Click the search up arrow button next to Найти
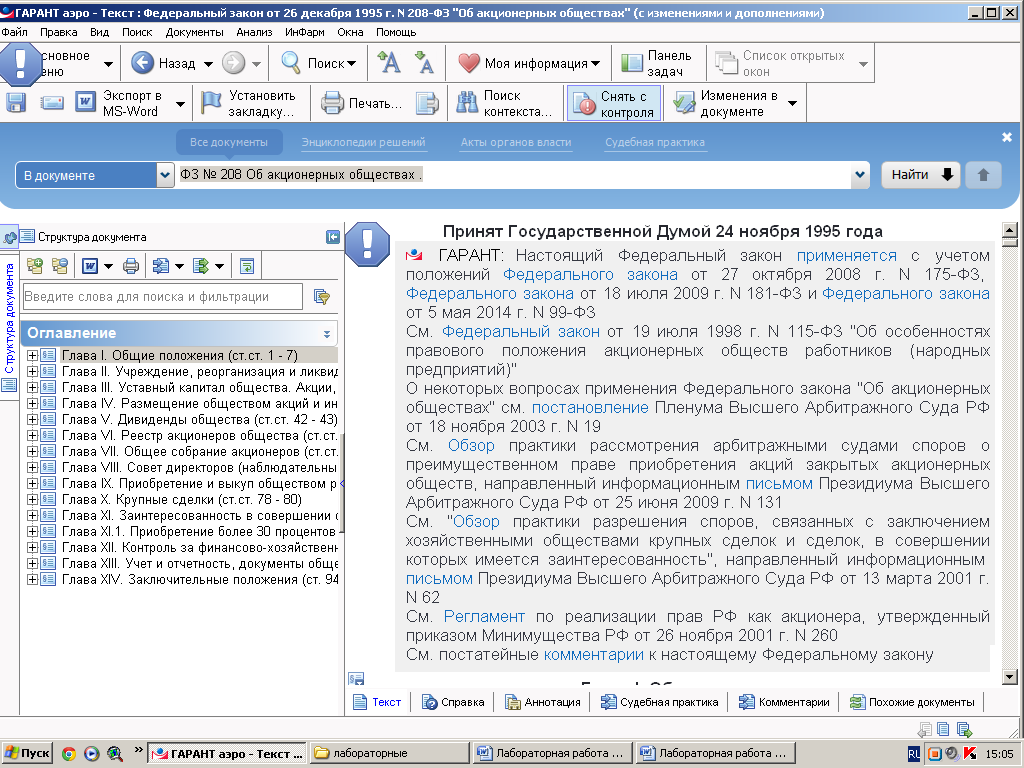 point(984,175)
